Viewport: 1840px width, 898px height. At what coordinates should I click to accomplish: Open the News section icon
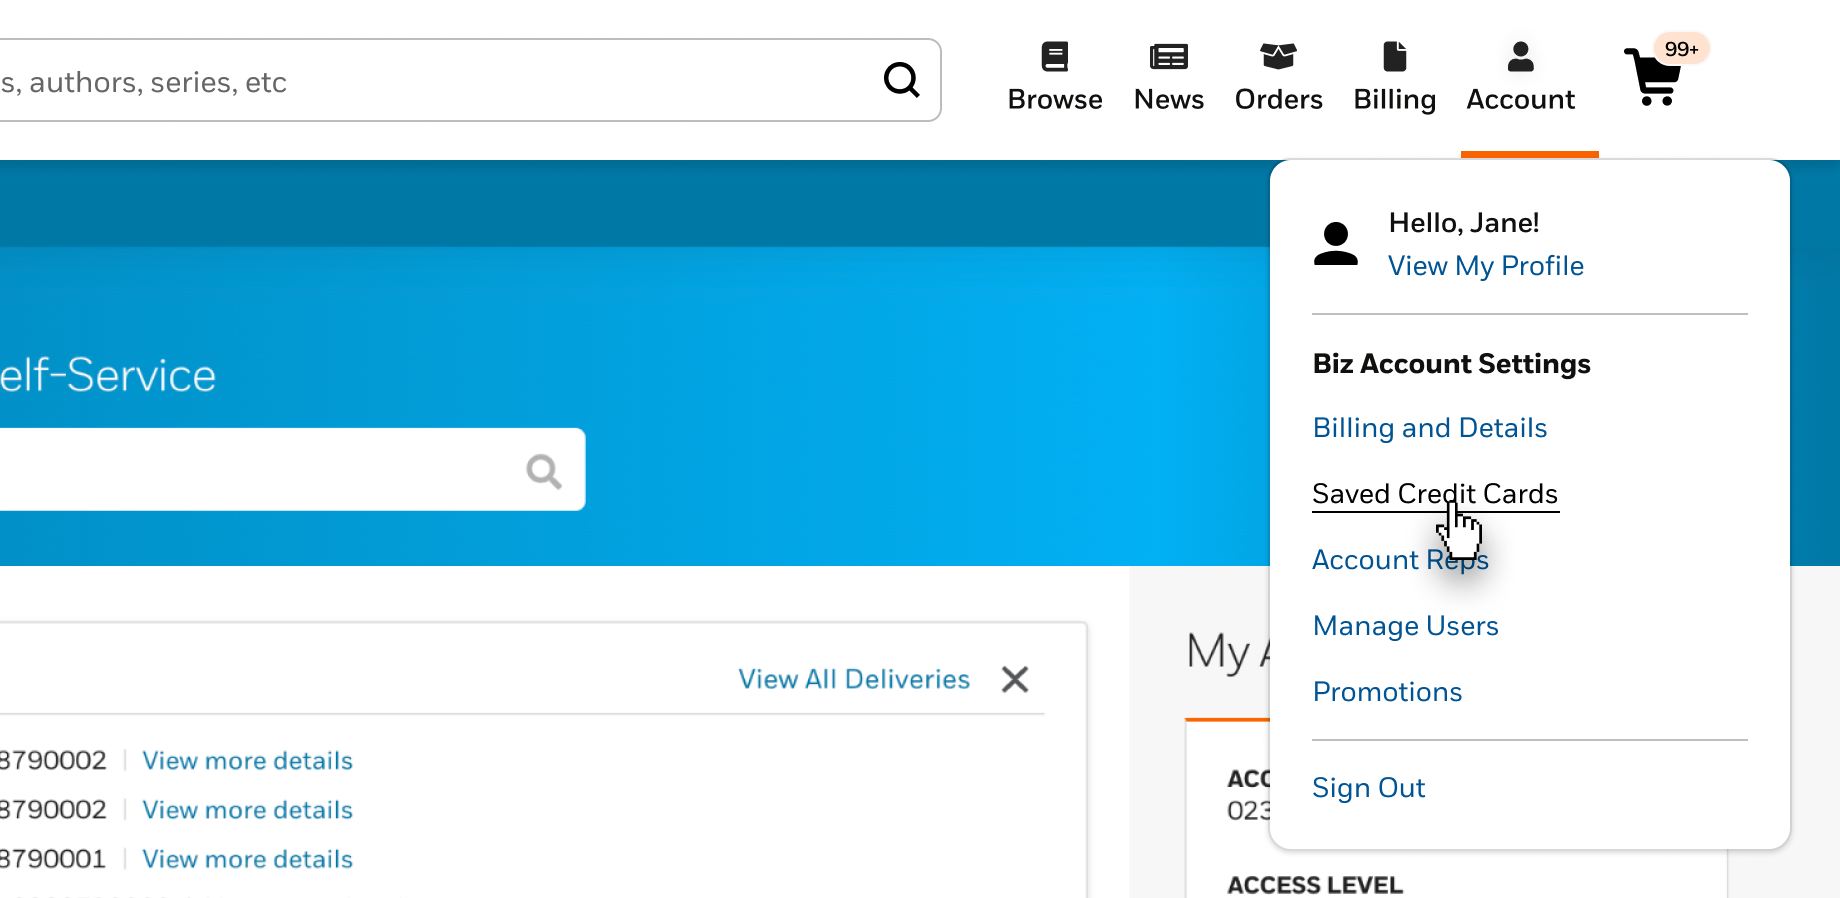coord(1168,57)
